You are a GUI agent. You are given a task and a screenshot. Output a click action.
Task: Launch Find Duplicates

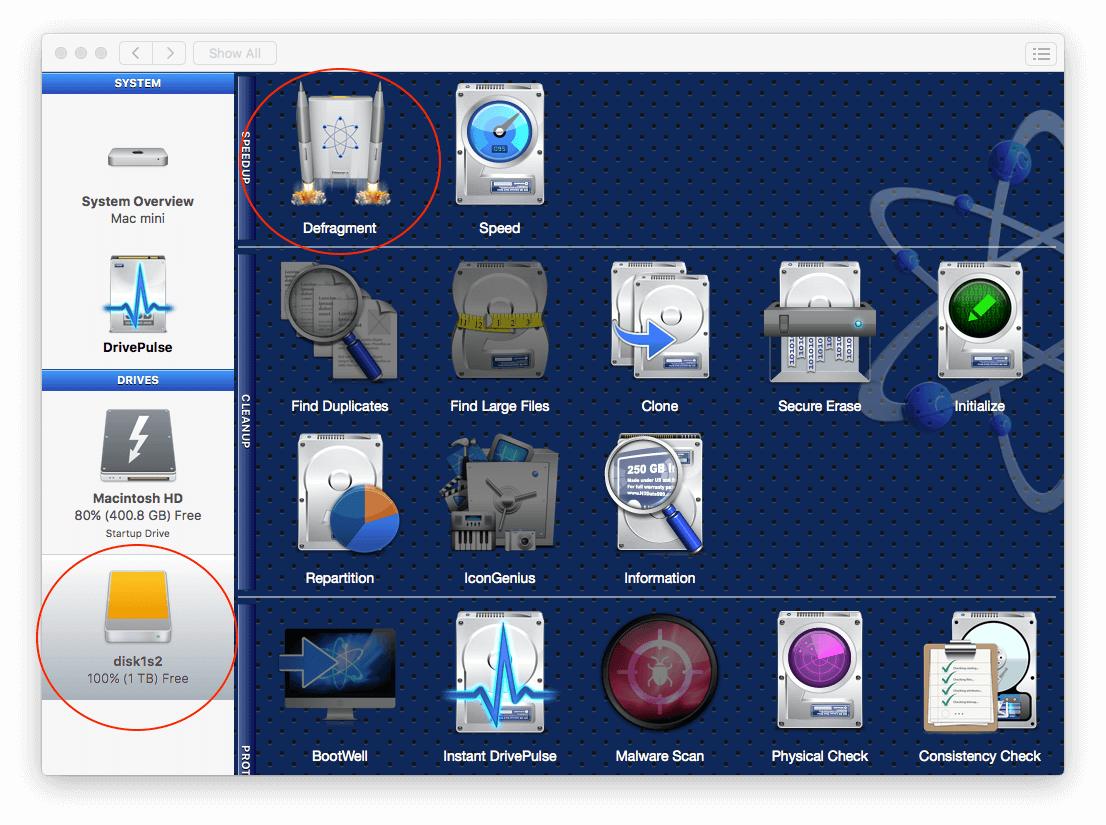341,325
